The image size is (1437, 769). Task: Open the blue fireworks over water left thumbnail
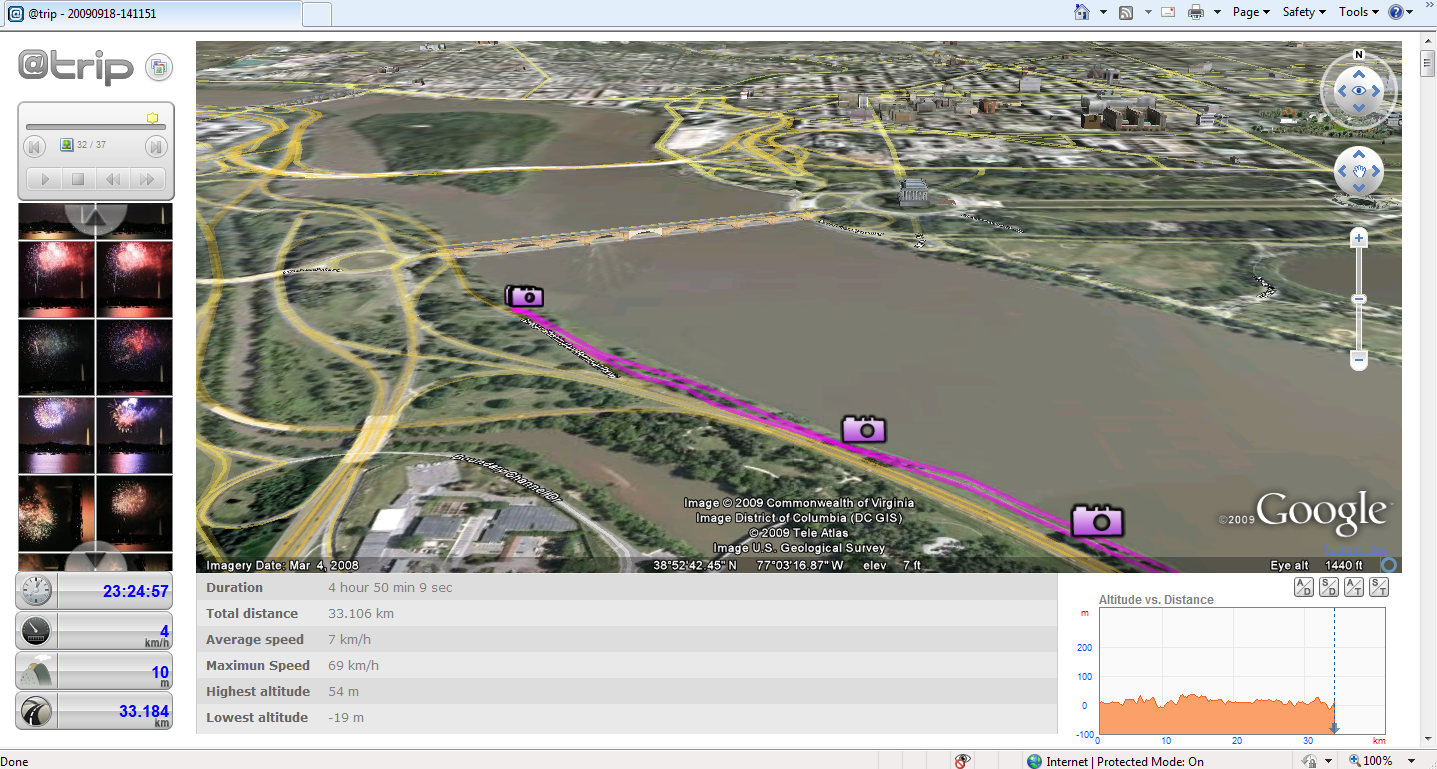(x=56, y=435)
